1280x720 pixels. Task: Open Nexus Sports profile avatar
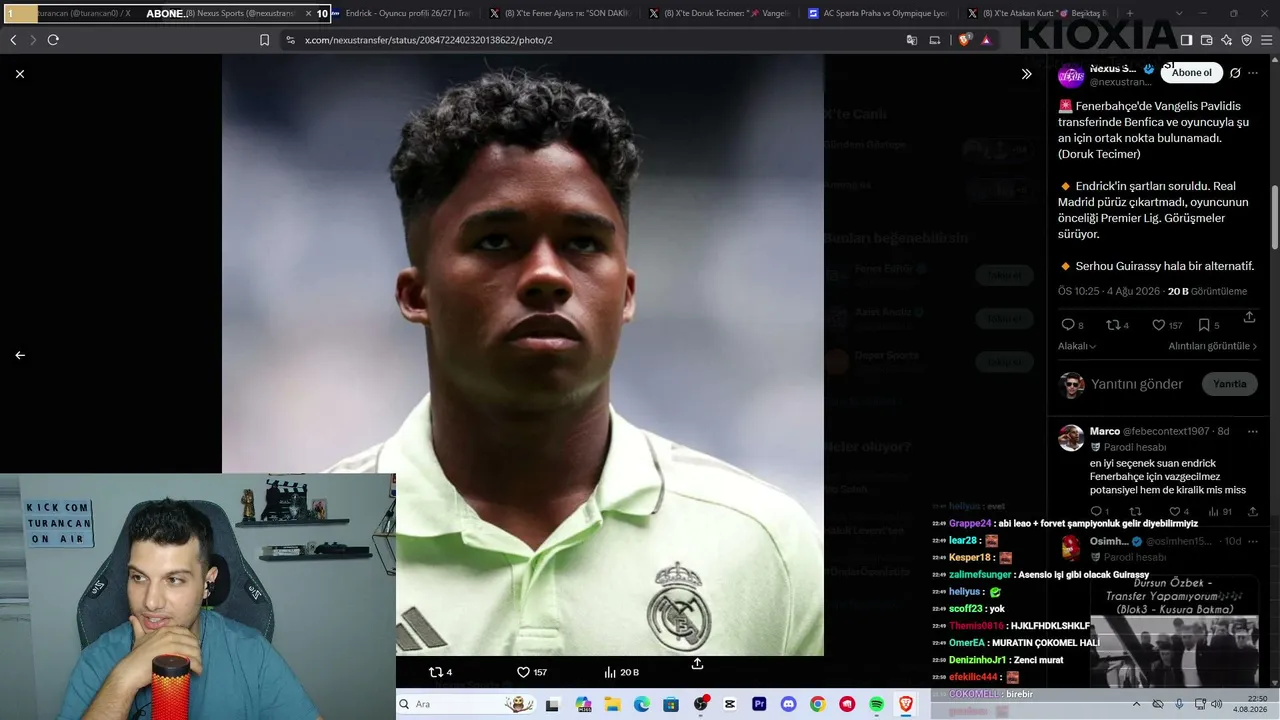(1071, 75)
